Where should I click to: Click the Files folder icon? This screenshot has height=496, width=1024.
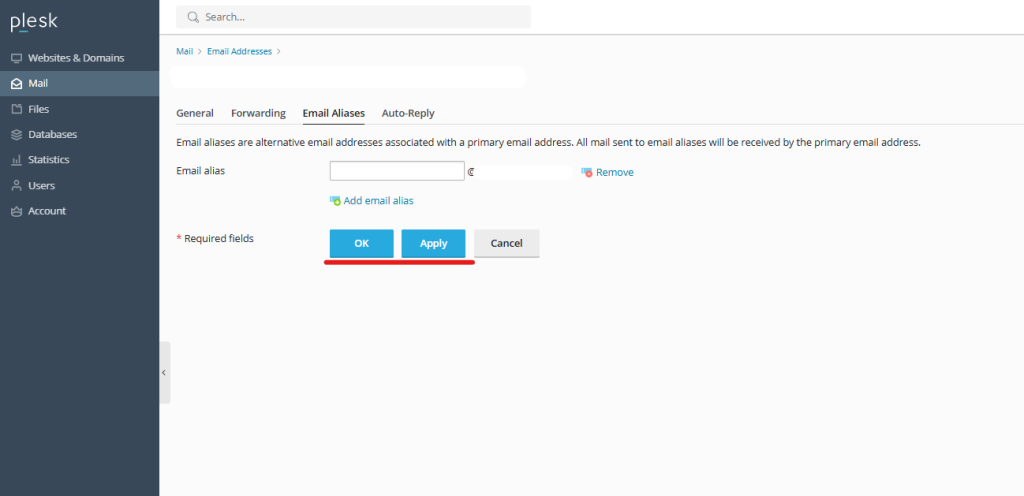[17, 109]
